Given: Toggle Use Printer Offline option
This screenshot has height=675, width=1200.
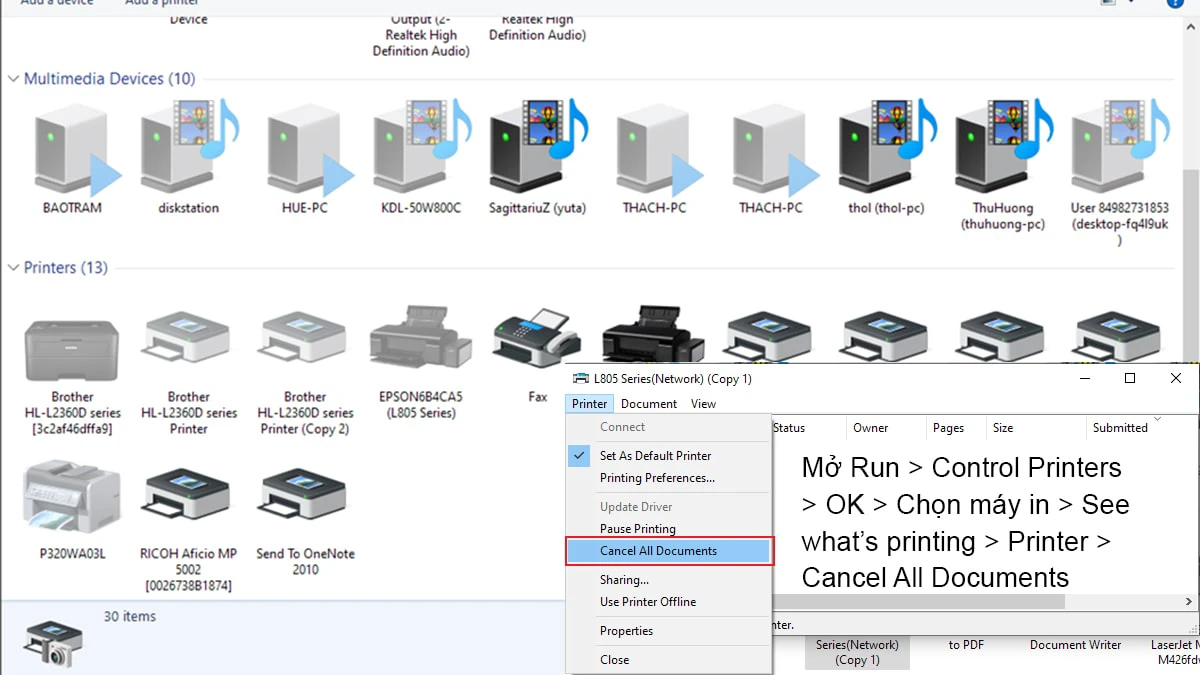Looking at the screenshot, I should pyautogui.click(x=647, y=601).
